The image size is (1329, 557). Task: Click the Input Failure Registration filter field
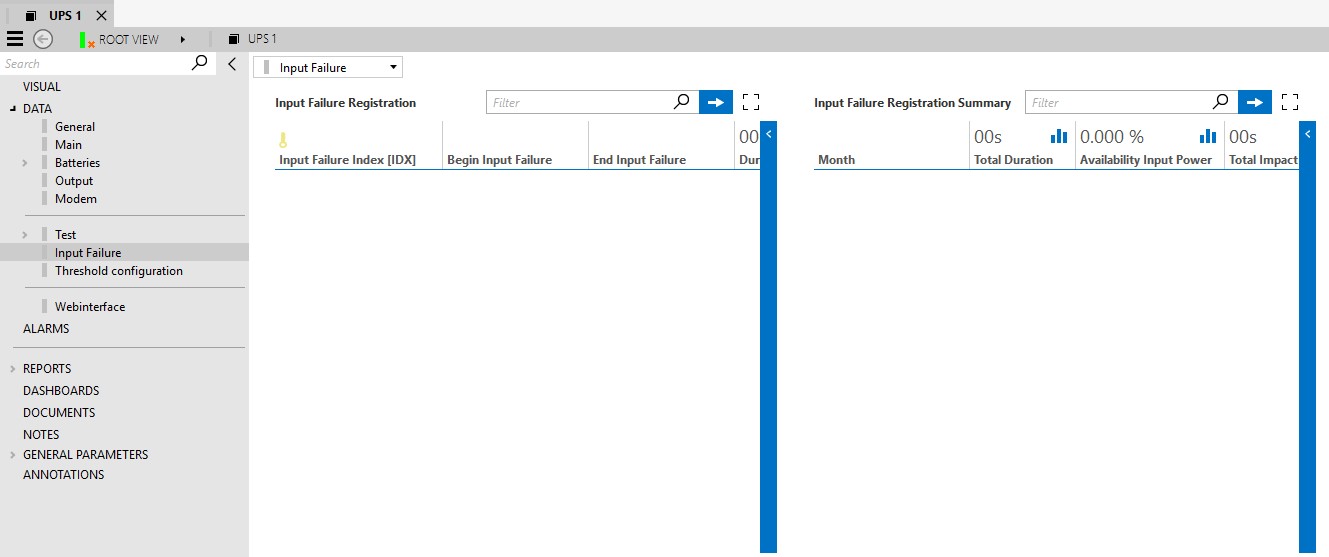580,102
